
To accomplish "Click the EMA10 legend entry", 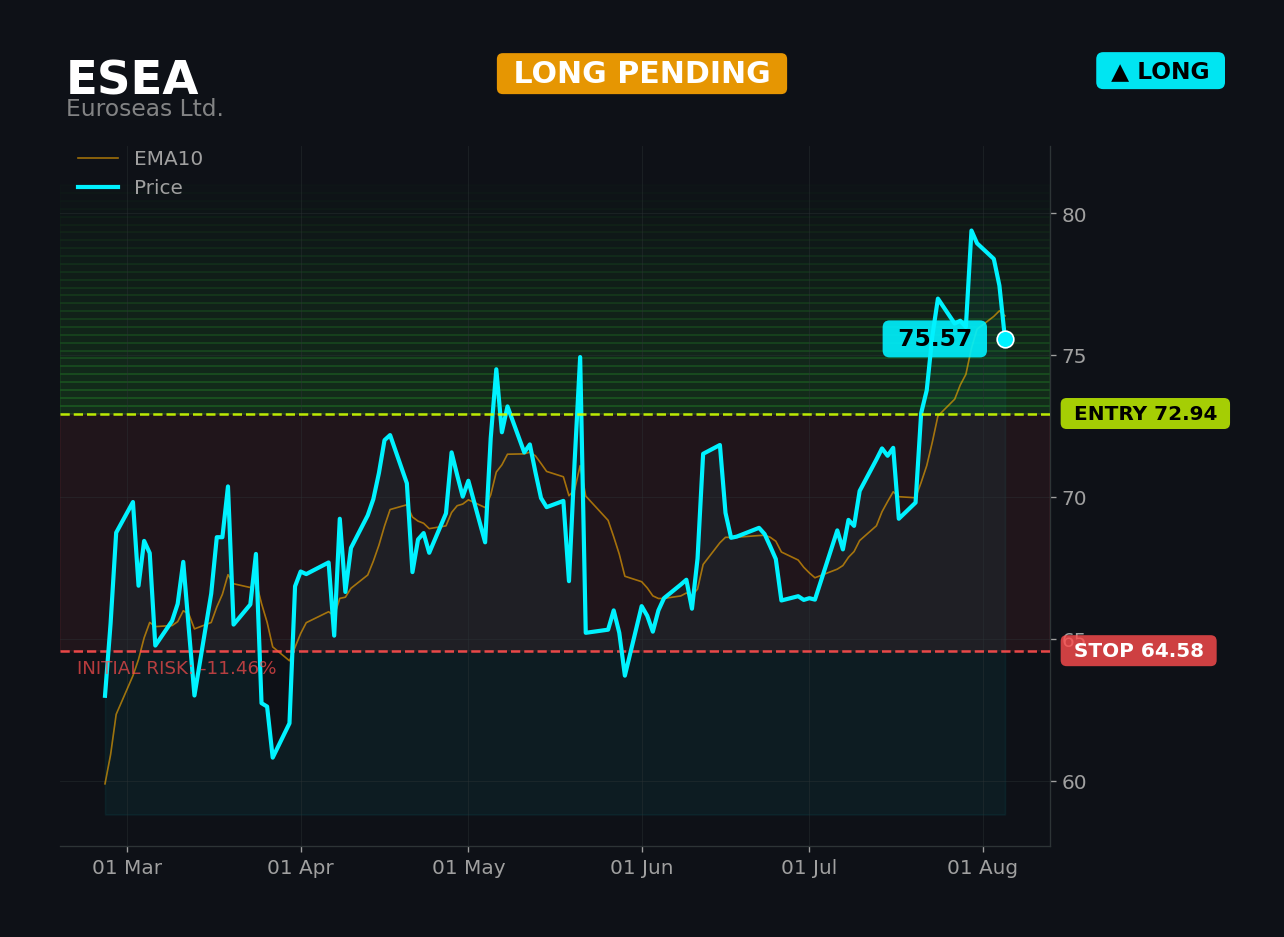I will [x=140, y=159].
